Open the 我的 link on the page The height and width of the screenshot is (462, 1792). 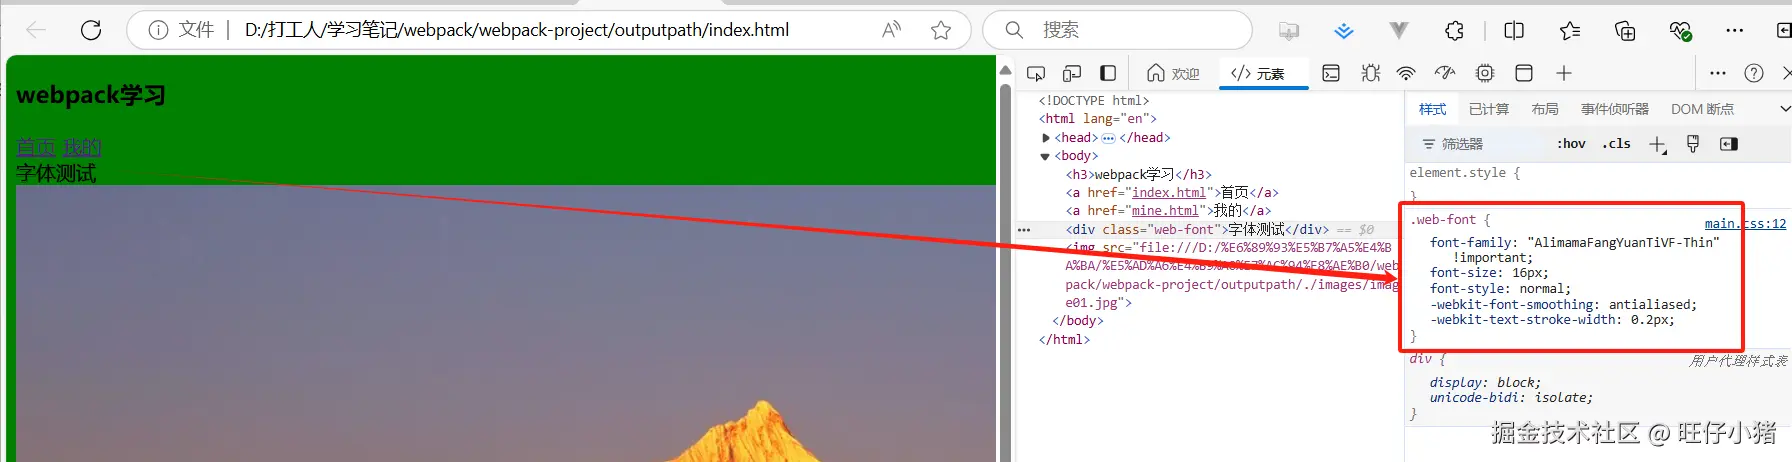(x=81, y=148)
